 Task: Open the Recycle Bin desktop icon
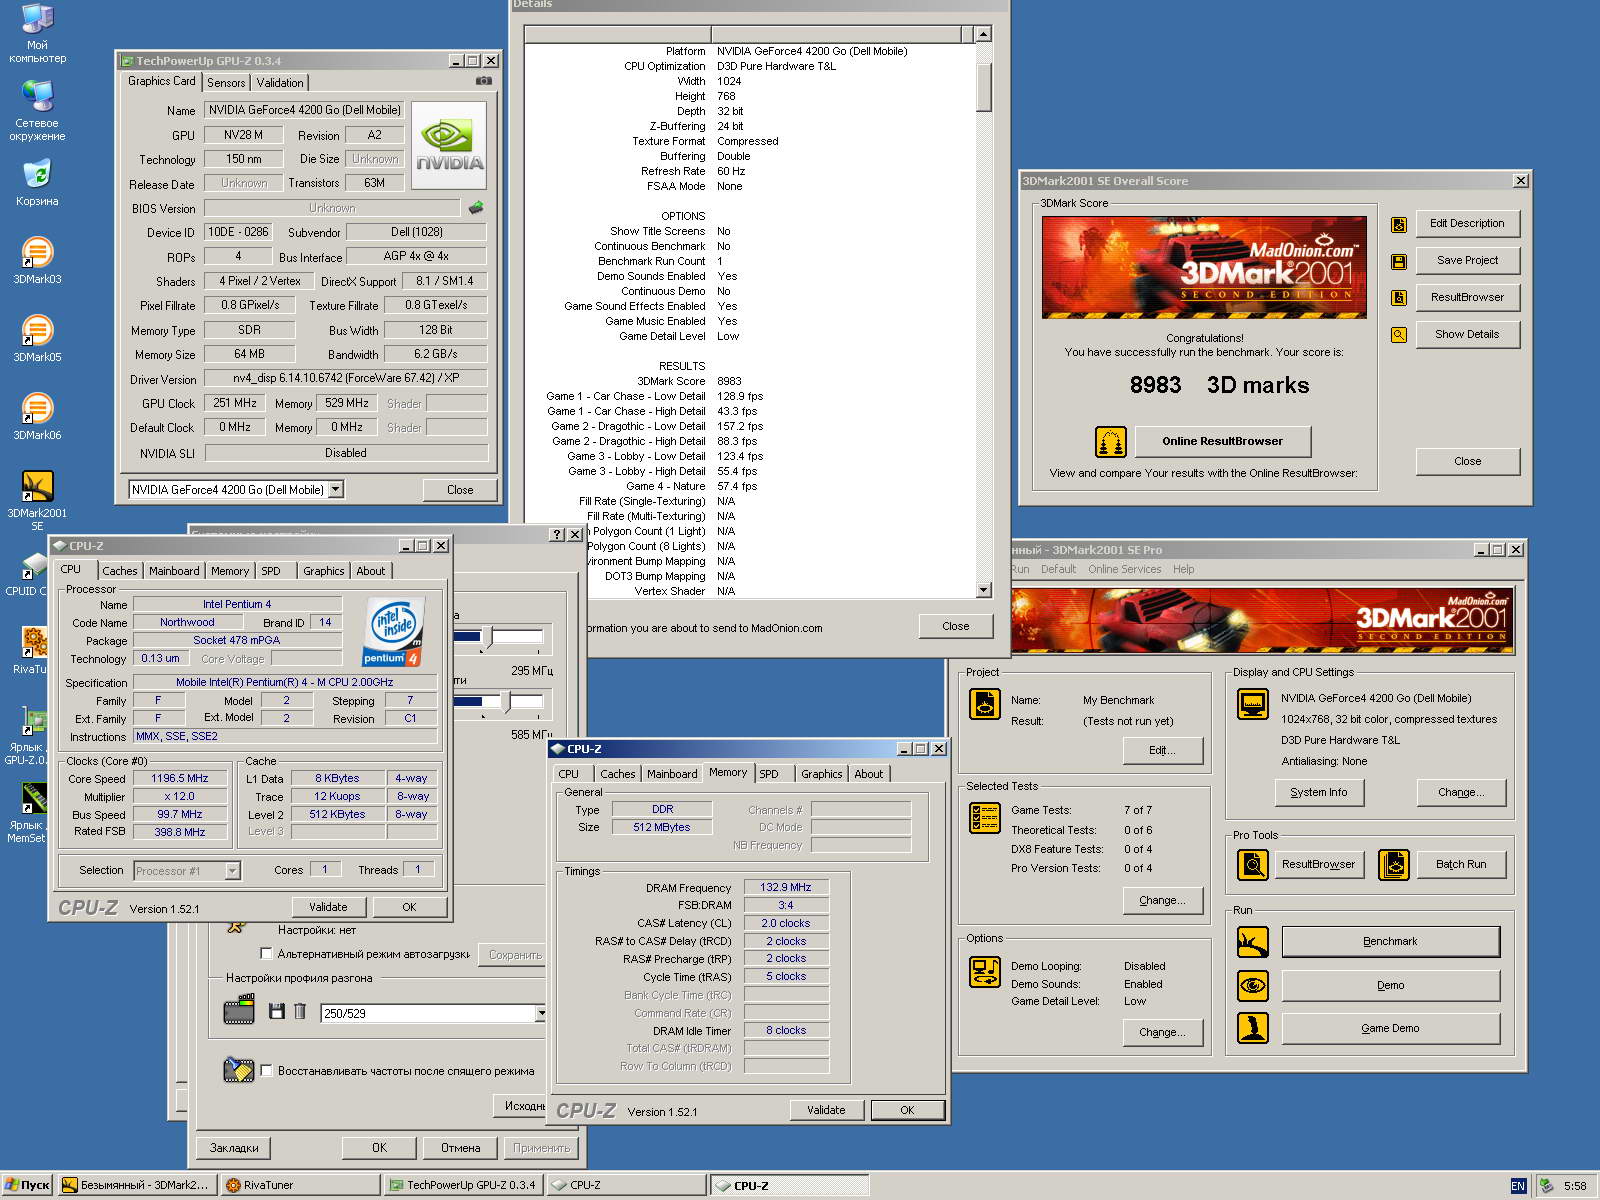click(37, 182)
